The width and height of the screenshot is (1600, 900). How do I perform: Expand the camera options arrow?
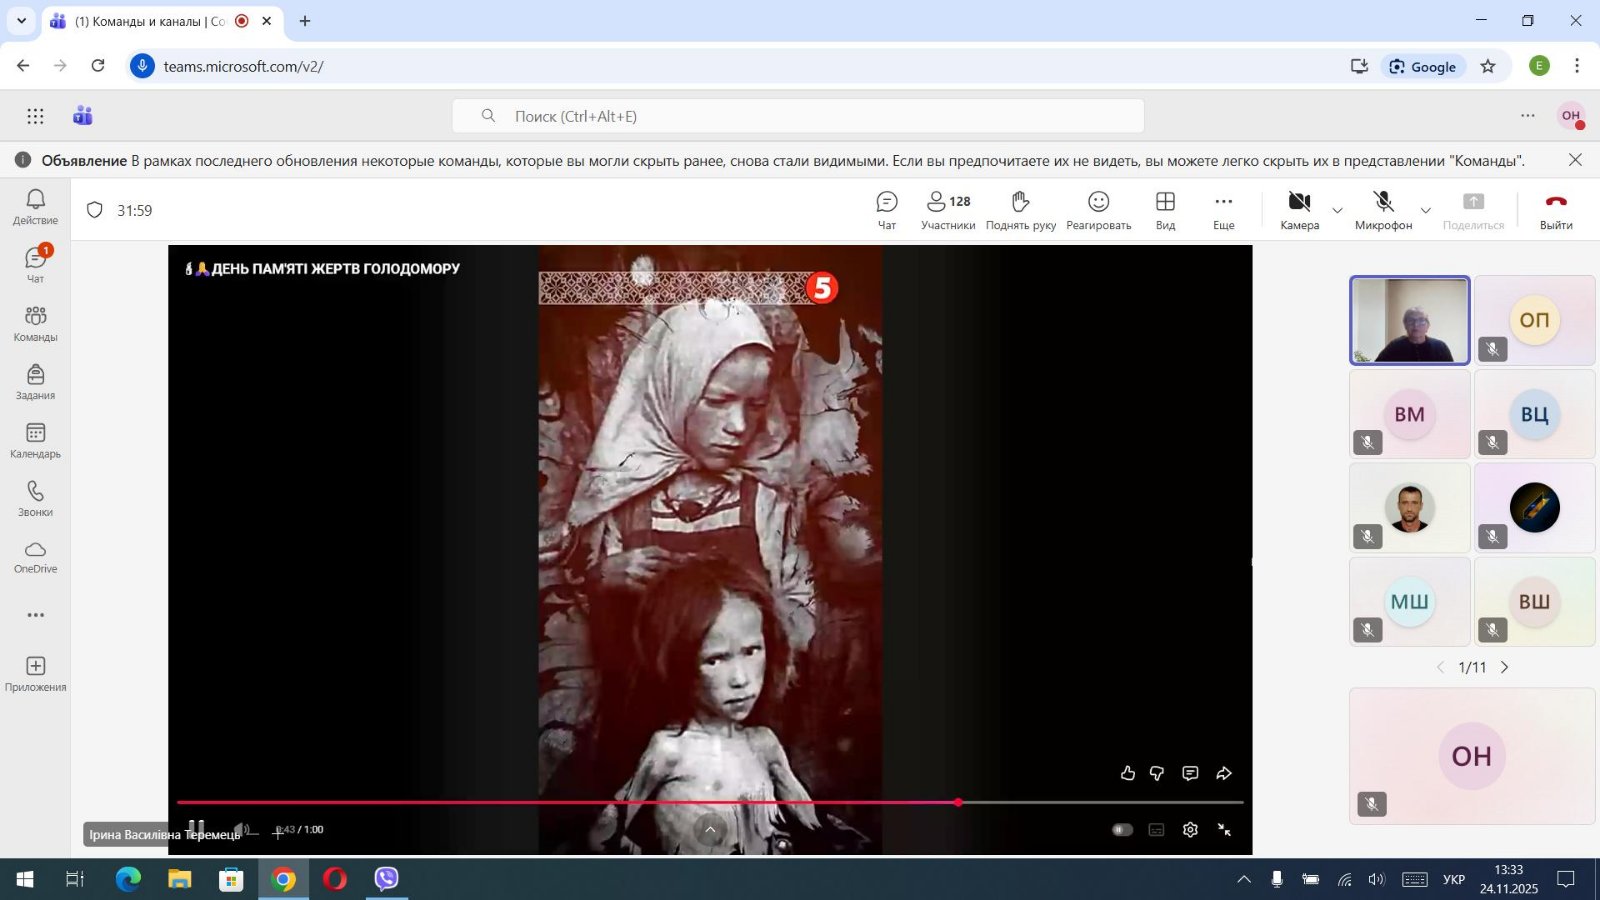click(1337, 211)
